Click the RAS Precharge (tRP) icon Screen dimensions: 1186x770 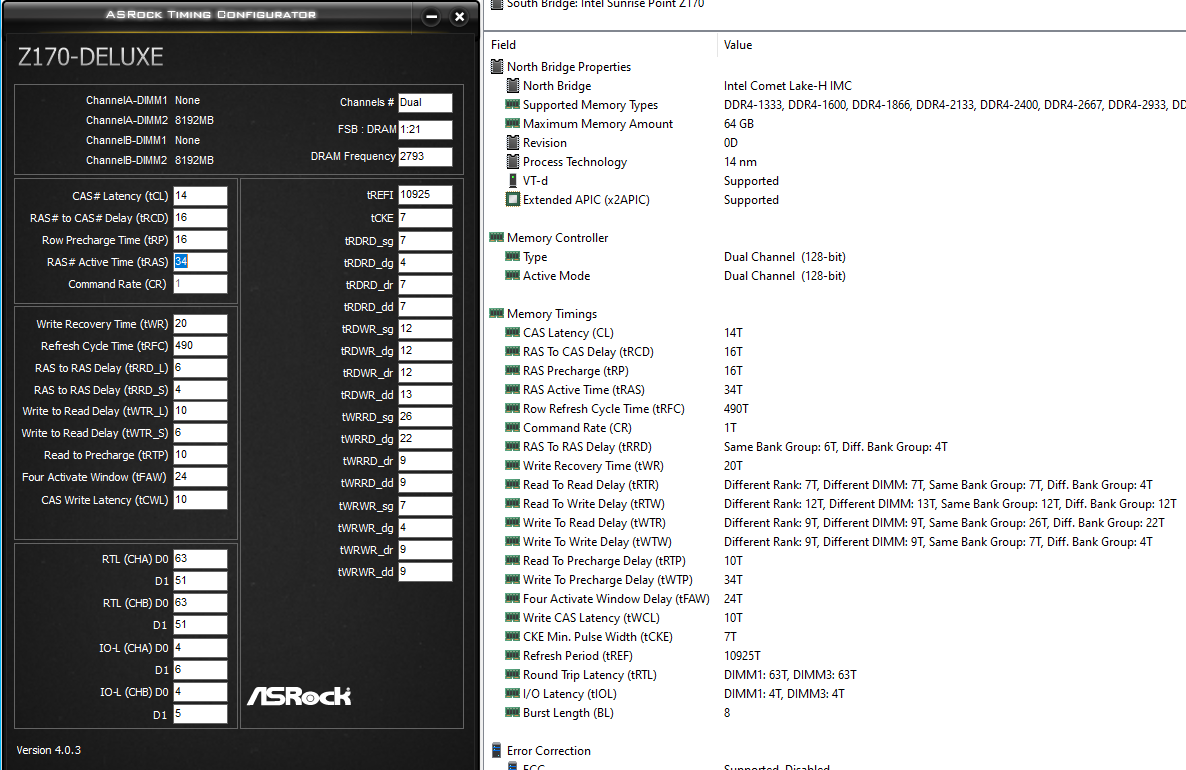(513, 370)
